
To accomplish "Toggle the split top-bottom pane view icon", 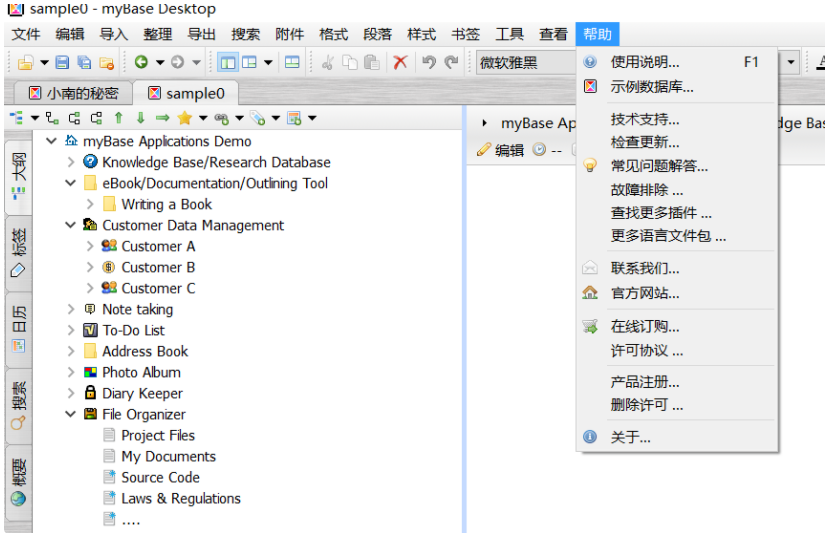I will (292, 63).
